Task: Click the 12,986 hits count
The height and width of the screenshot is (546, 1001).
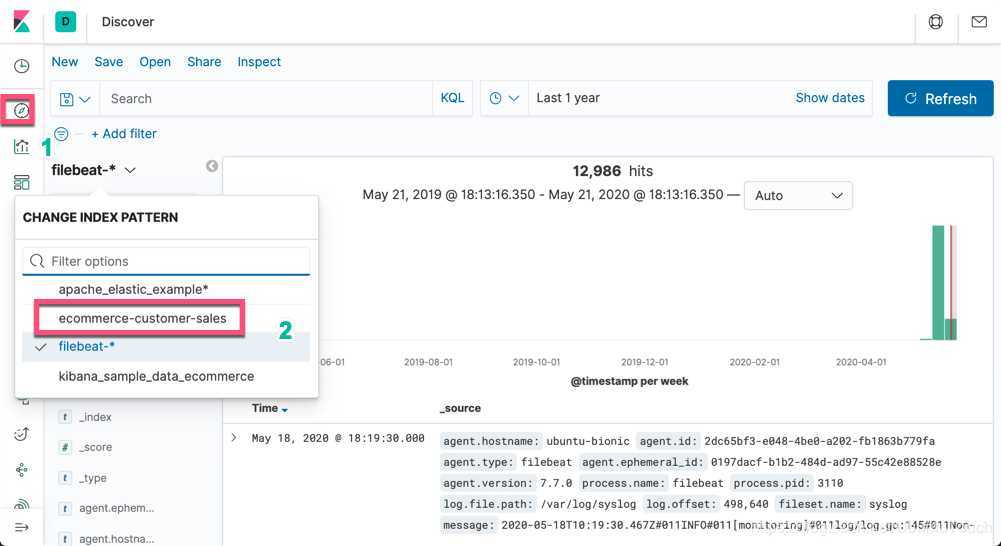Action: coord(613,171)
